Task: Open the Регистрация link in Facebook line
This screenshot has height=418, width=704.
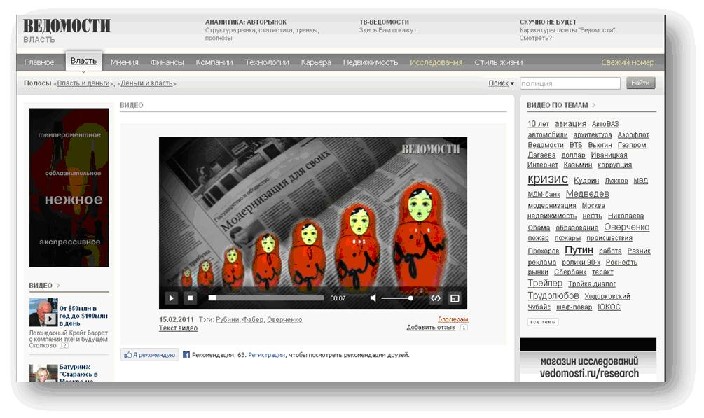Action: point(267,355)
